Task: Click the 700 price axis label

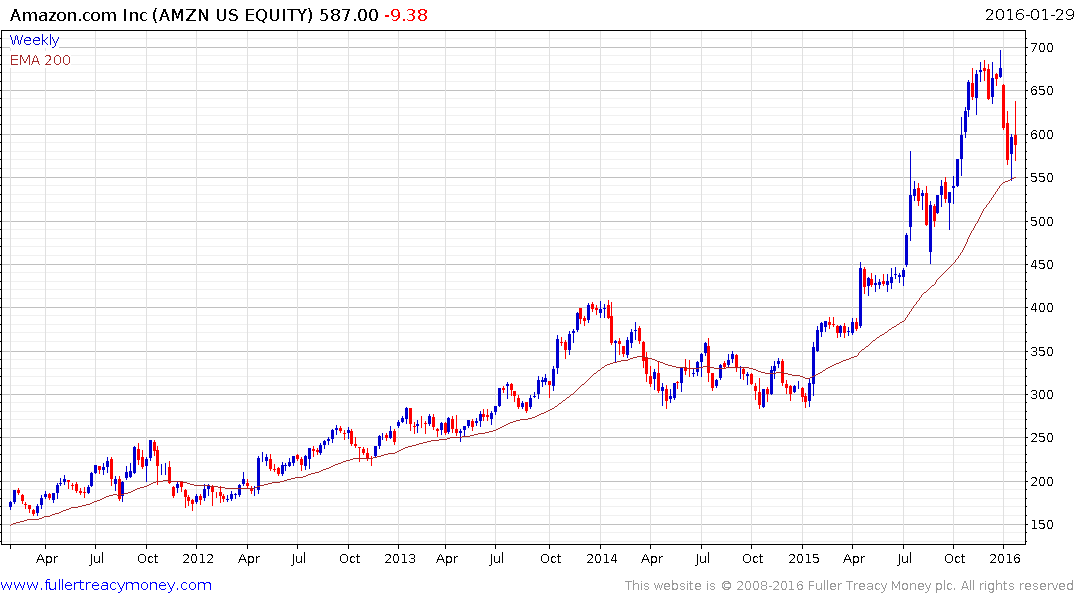Action: [x=1041, y=47]
